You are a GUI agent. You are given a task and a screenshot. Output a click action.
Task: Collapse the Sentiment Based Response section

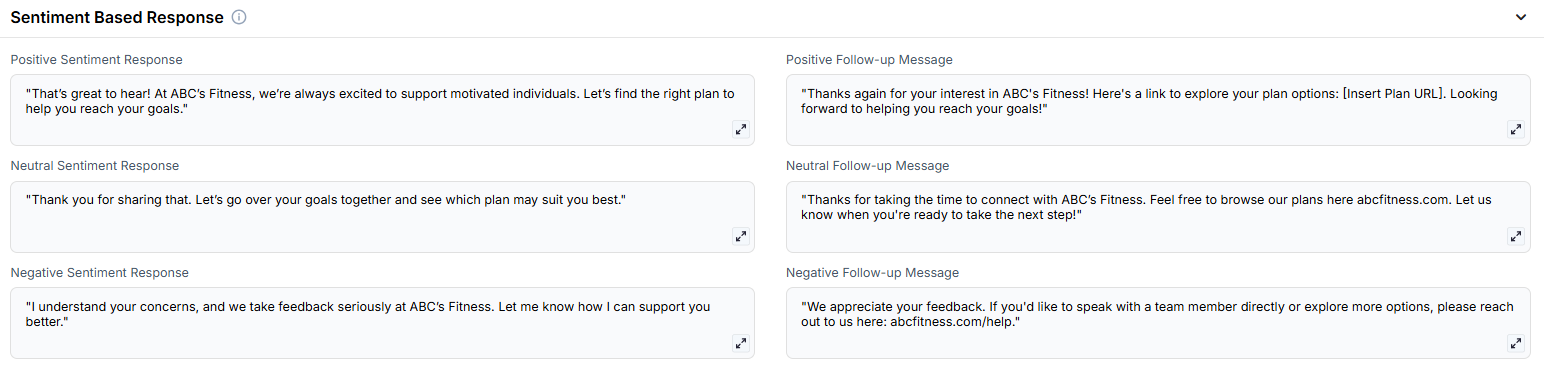[1521, 17]
